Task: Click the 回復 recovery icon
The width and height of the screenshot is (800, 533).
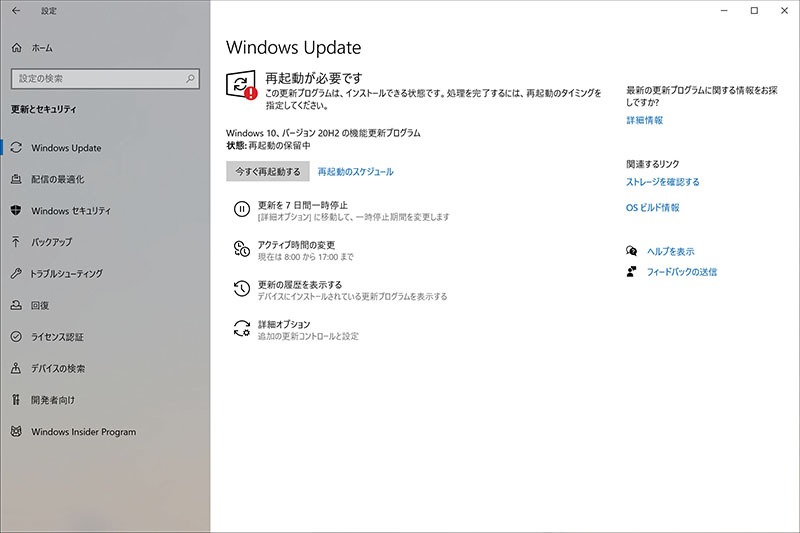Action: (x=16, y=305)
